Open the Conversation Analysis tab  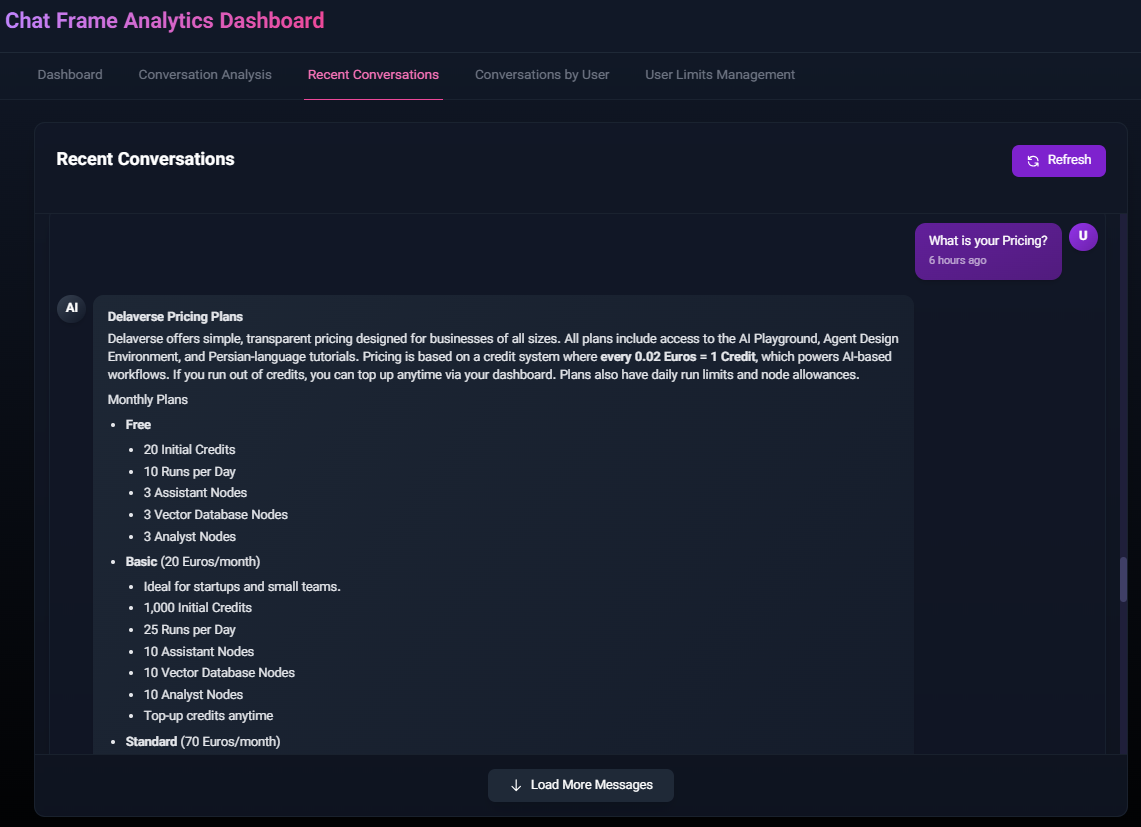tap(205, 75)
